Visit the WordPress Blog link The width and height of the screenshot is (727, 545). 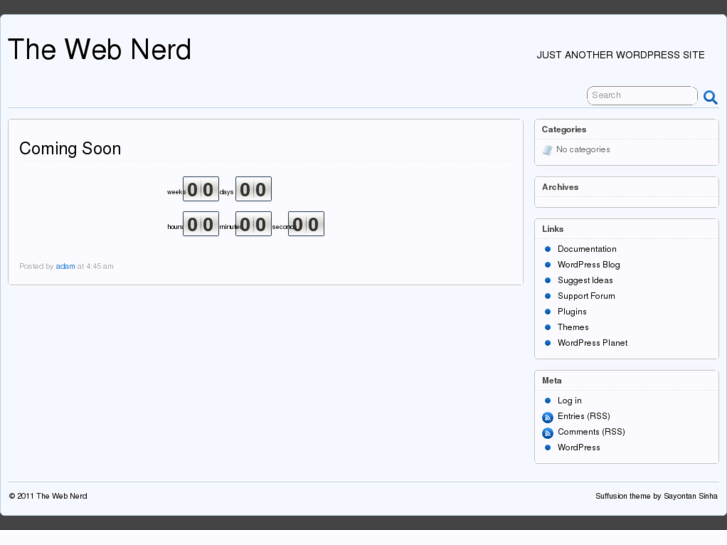tap(589, 265)
